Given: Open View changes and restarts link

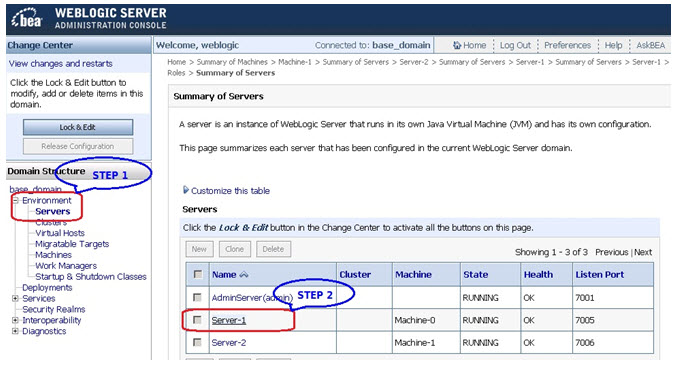Looking at the screenshot, I should tap(61, 64).
